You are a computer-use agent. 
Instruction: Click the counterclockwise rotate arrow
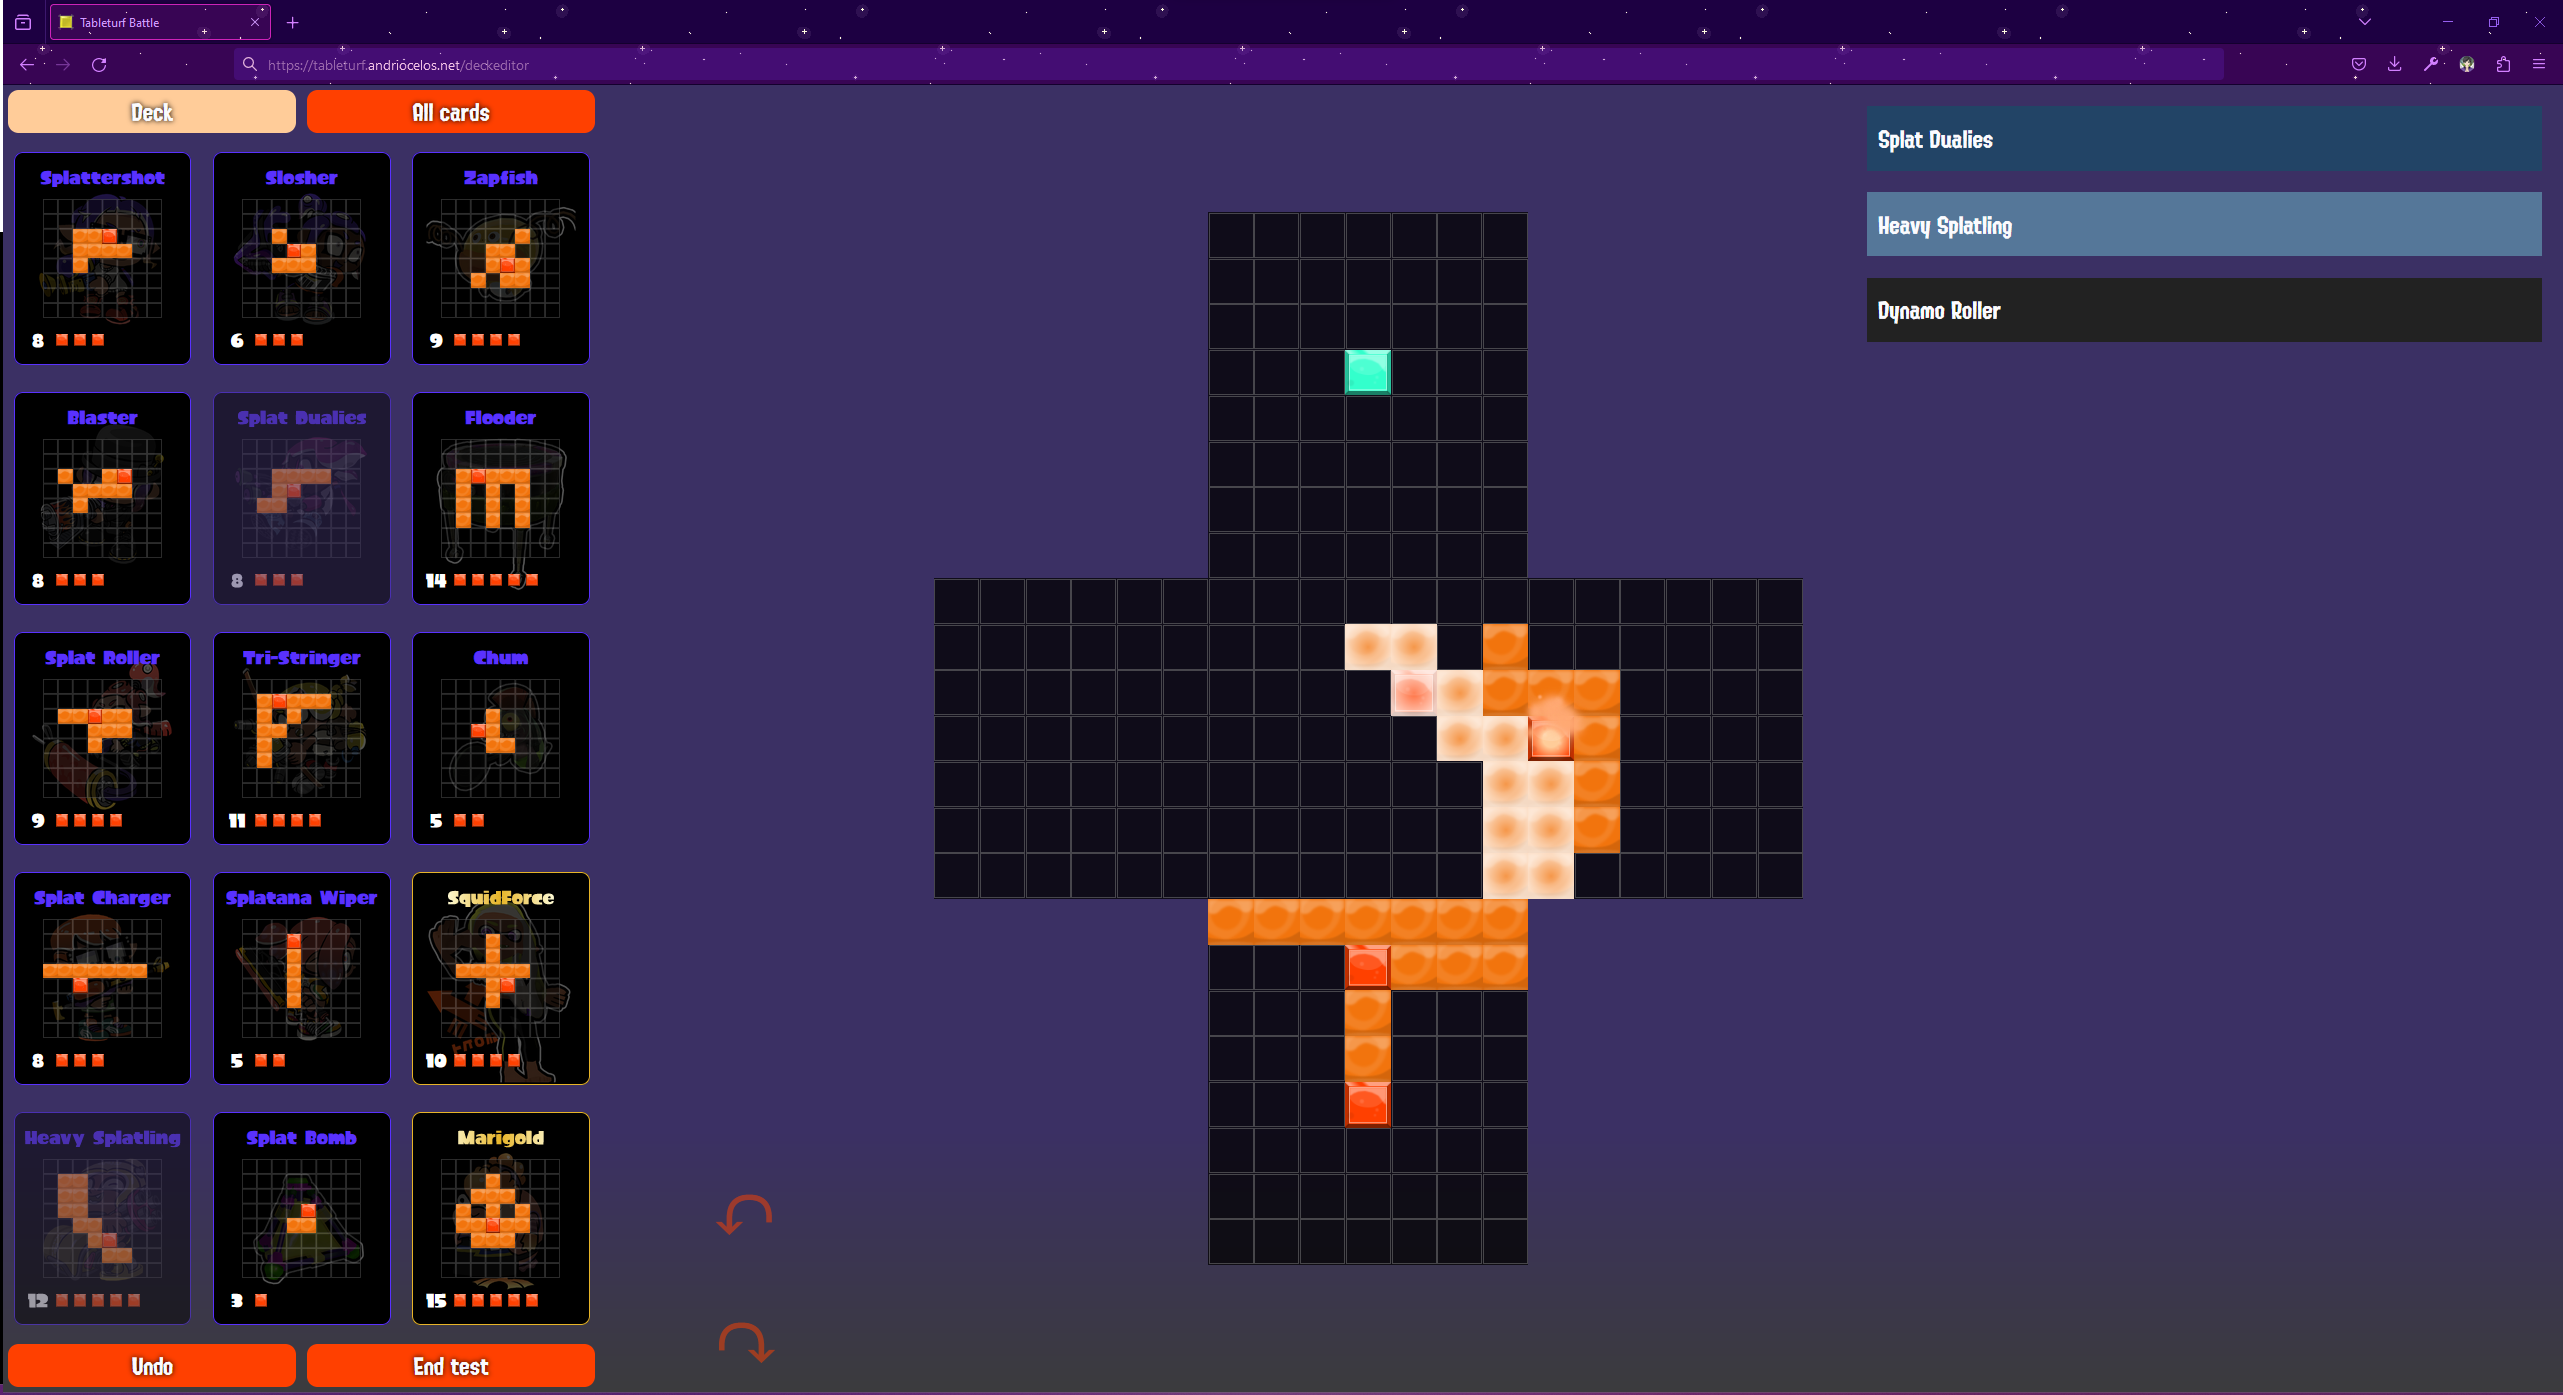pos(744,1215)
